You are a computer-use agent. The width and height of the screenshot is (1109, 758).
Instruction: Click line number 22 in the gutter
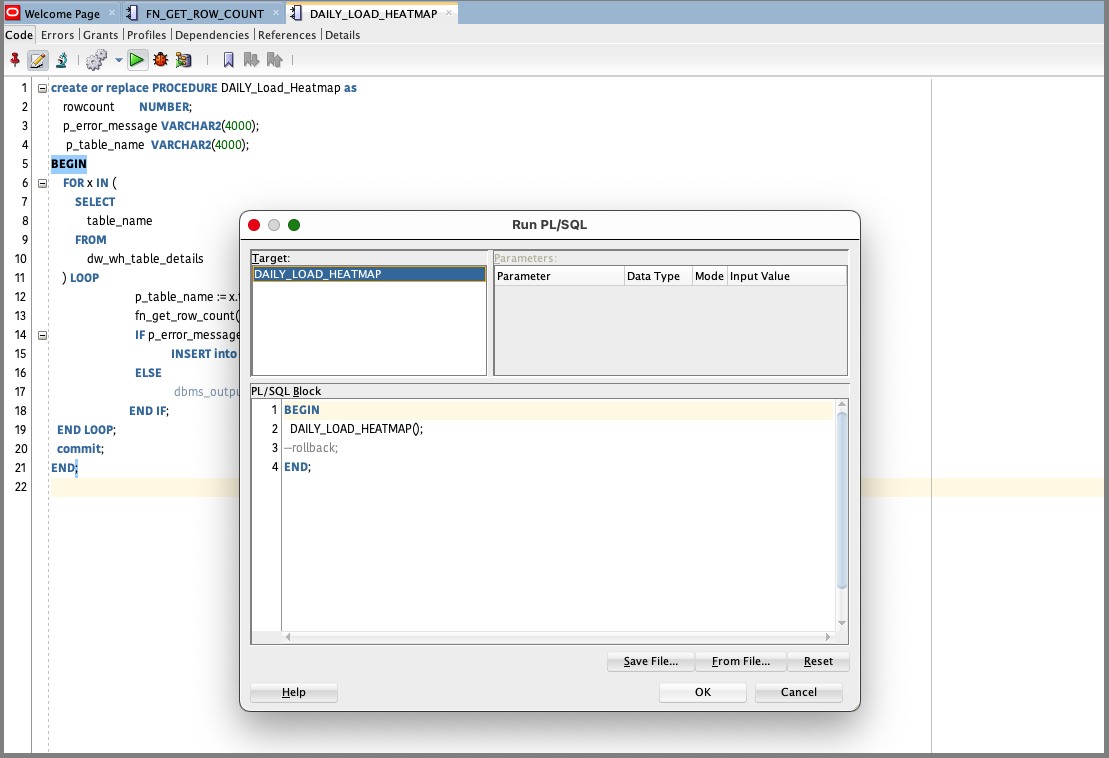tap(21, 487)
